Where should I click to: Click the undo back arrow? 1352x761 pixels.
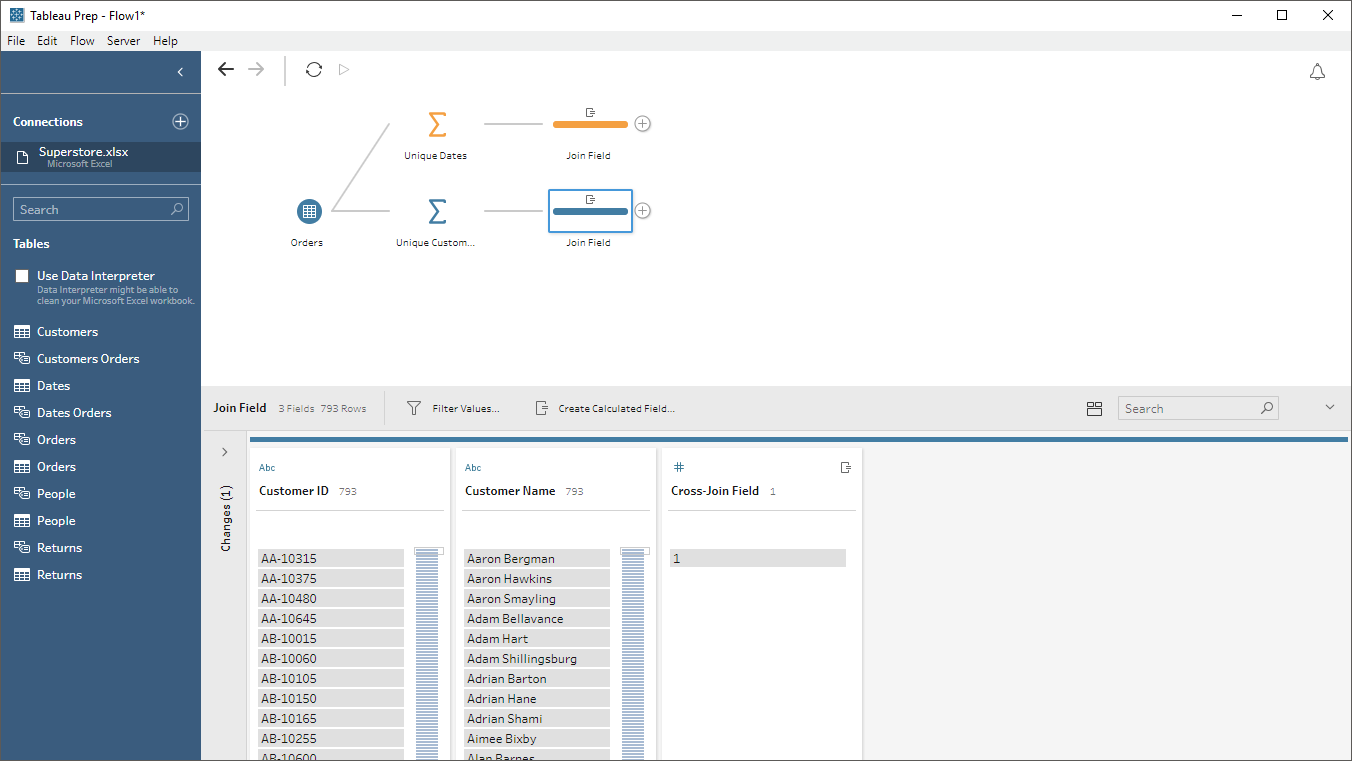(226, 69)
